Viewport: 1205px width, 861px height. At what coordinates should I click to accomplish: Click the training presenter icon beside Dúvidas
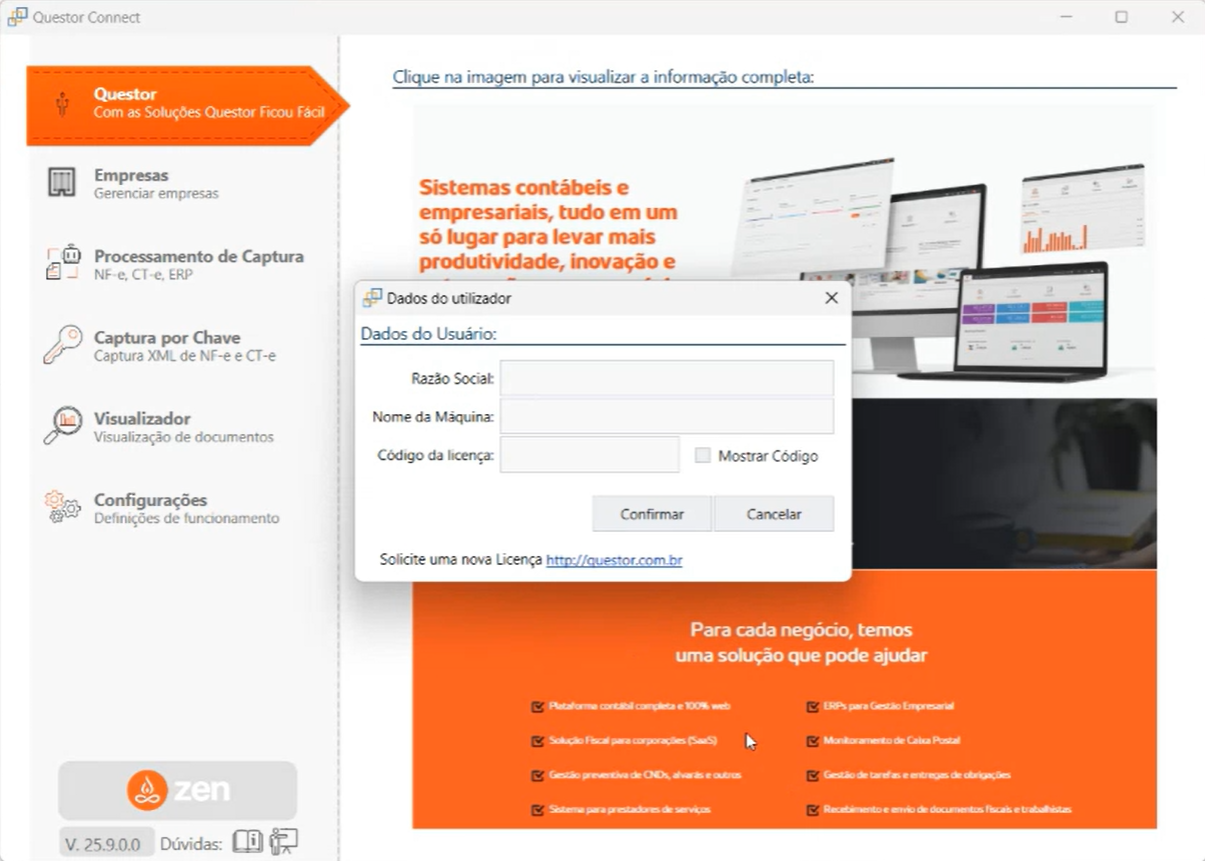point(284,842)
